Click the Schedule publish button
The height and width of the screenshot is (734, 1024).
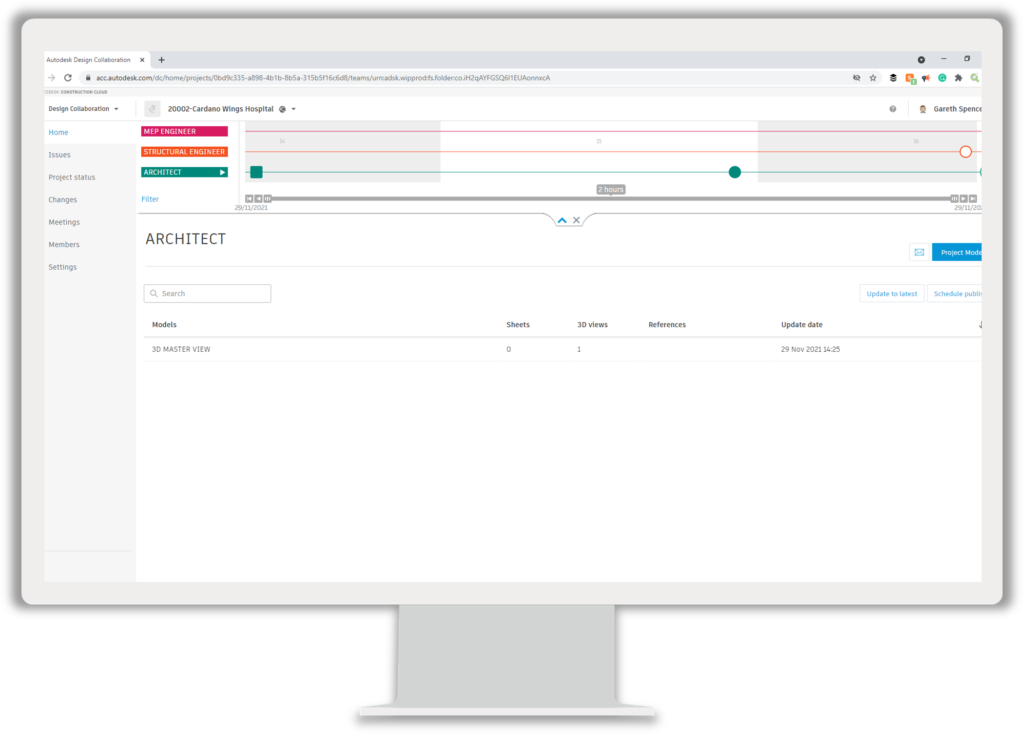[955, 294]
